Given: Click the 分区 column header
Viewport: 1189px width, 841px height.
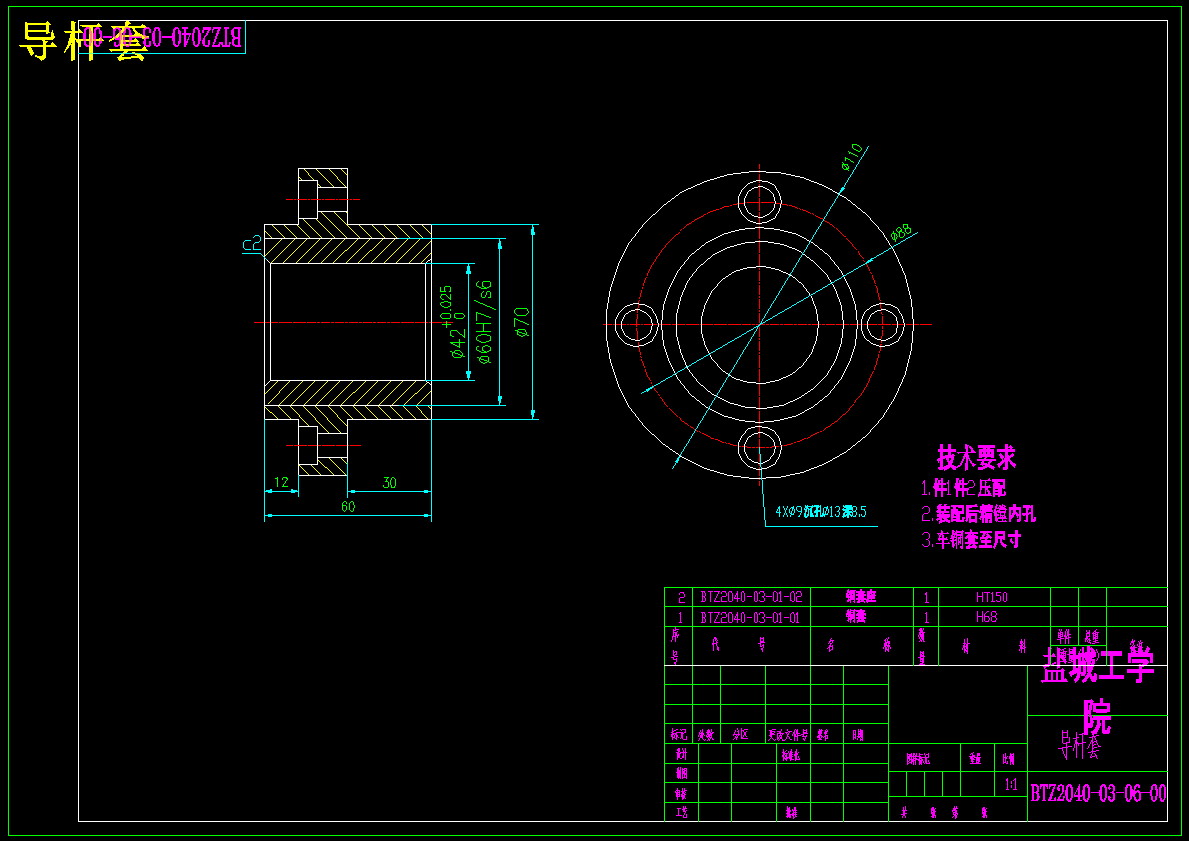Looking at the screenshot, I should point(740,734).
